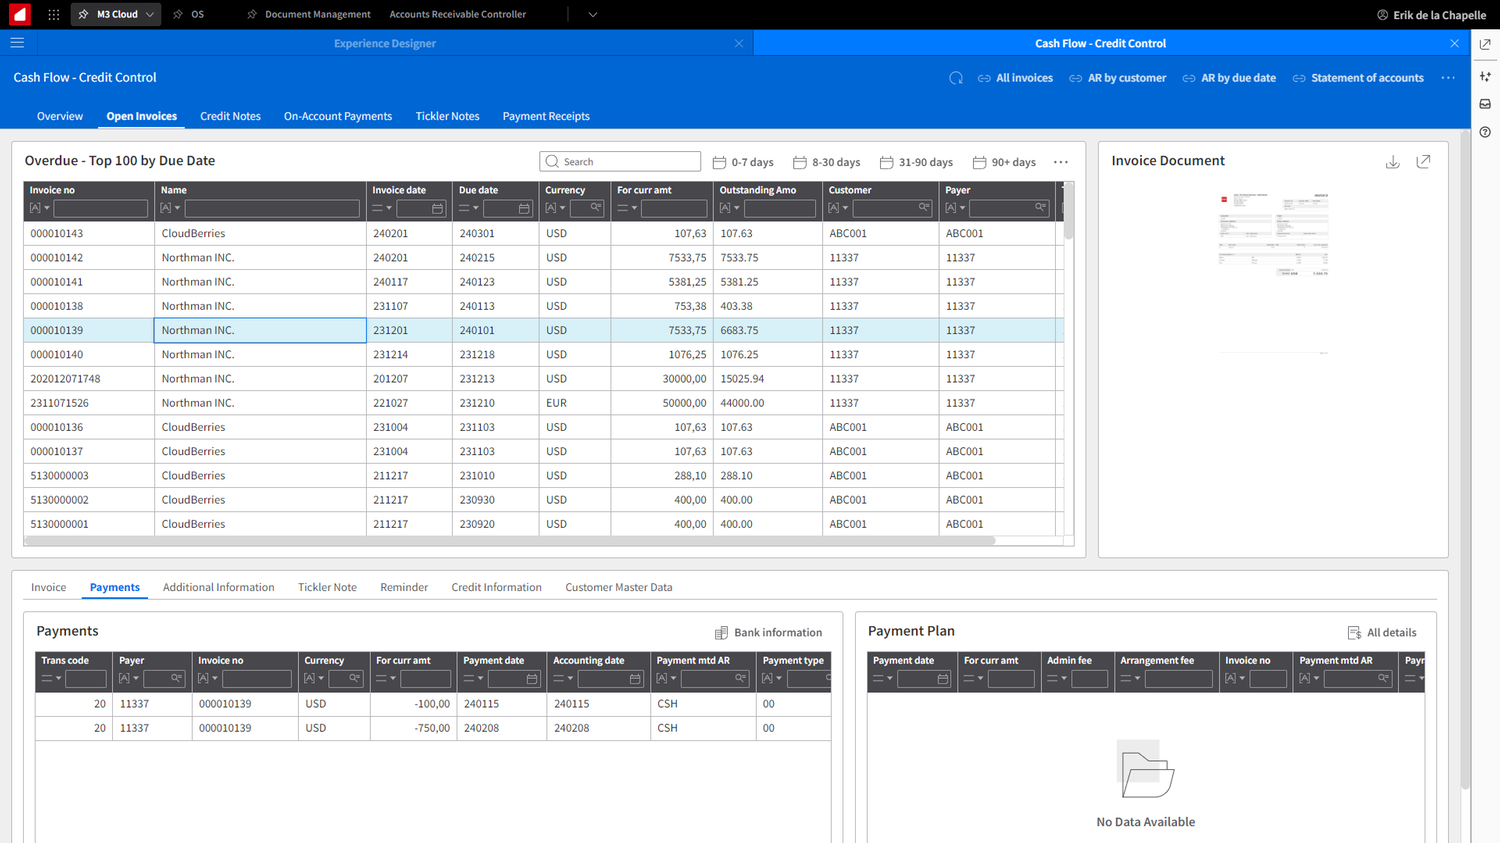This screenshot has height=843, width=1500.
Task: Open the AR by customer link
Action: coord(1117,77)
